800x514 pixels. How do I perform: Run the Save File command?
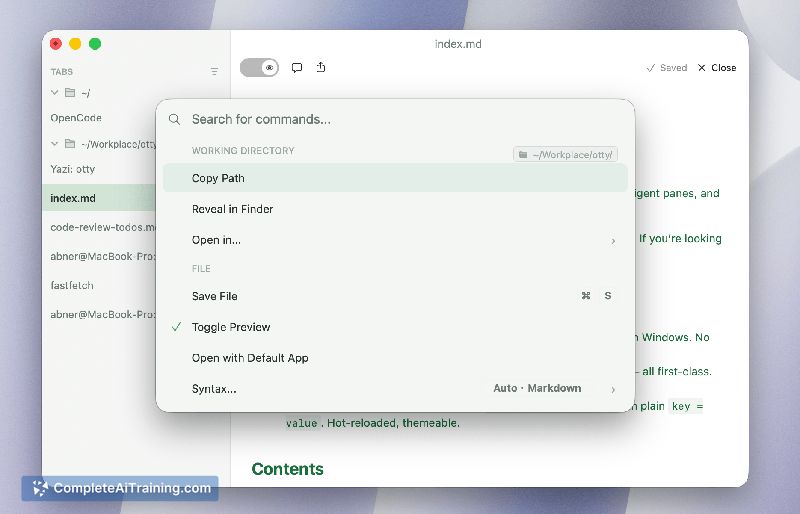(x=395, y=296)
